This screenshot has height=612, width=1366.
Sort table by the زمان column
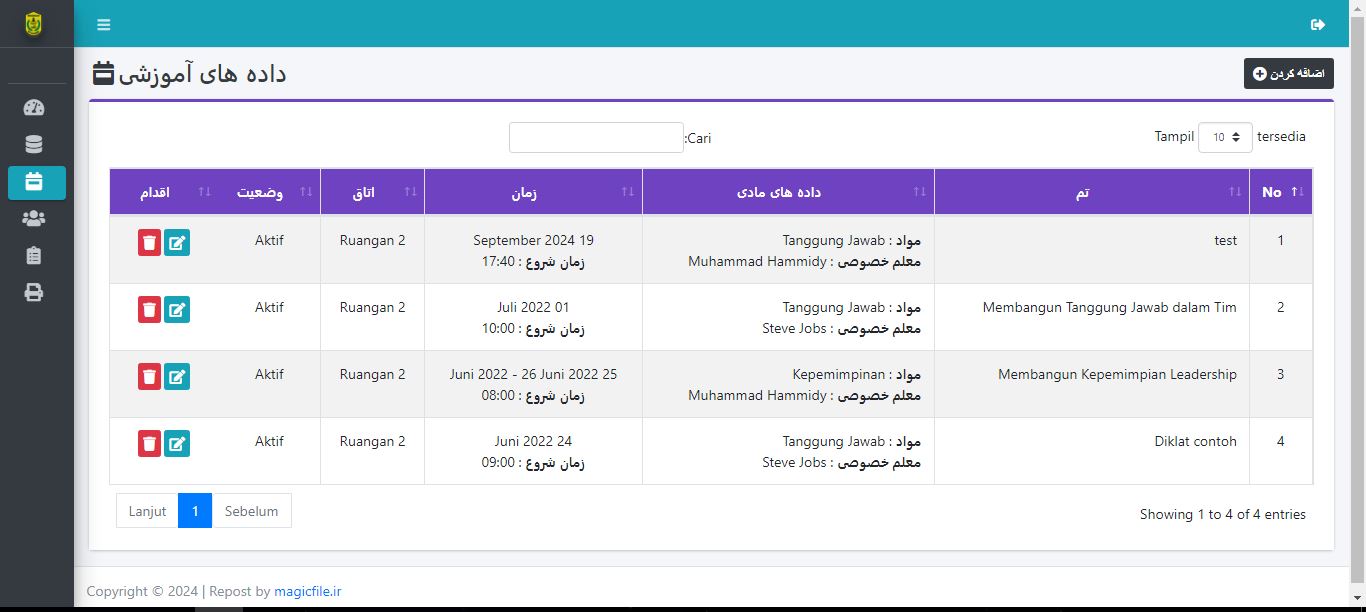coord(533,192)
